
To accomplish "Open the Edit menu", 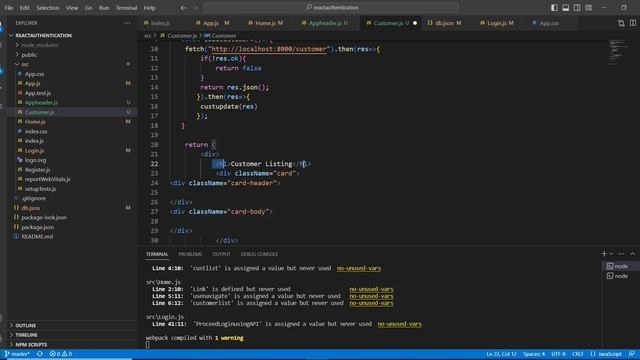I will (24, 8).
